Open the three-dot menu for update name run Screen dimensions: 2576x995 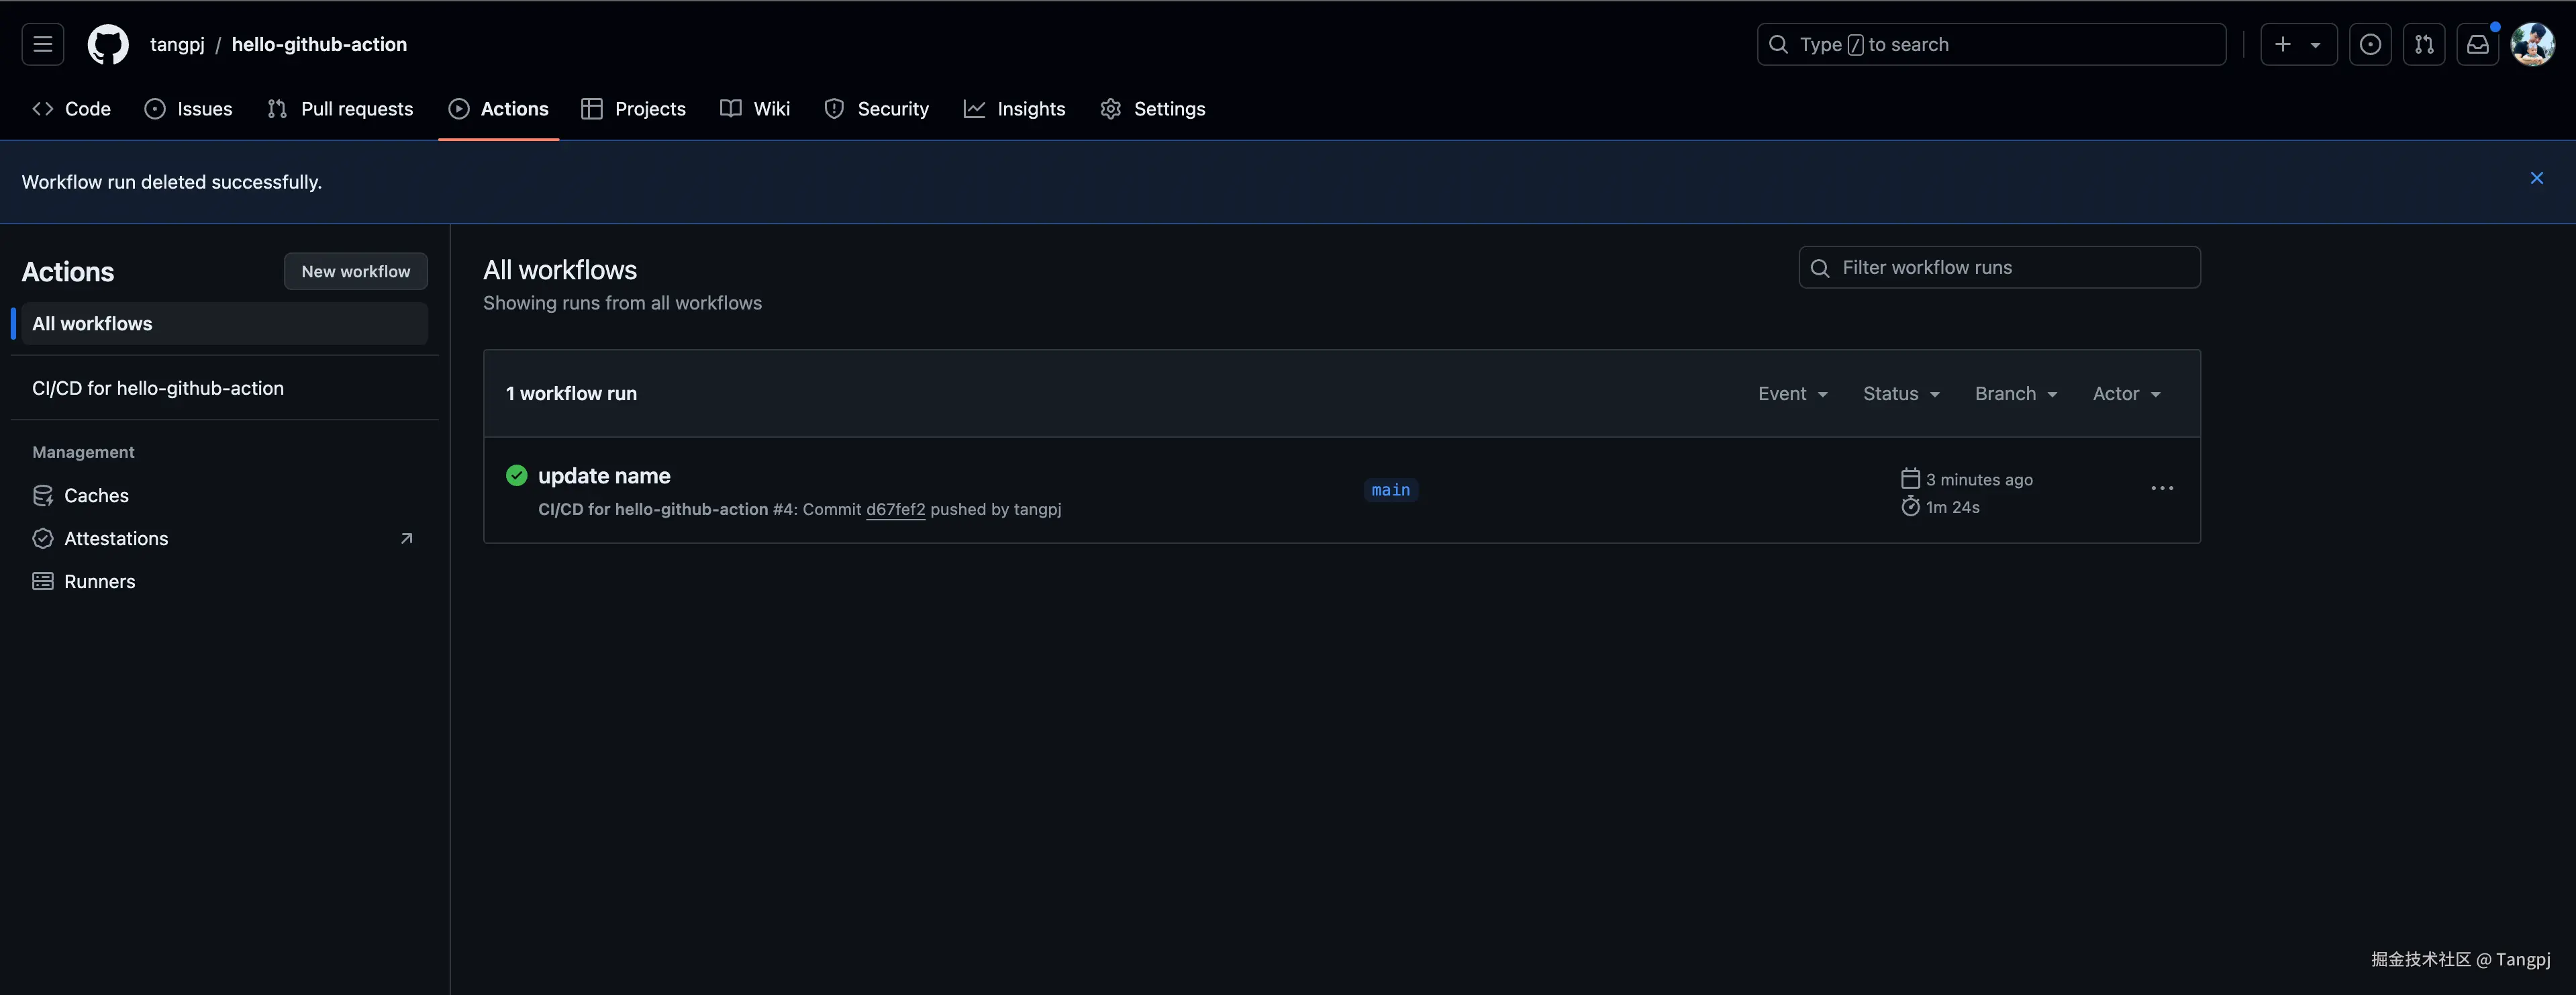pyautogui.click(x=2161, y=488)
